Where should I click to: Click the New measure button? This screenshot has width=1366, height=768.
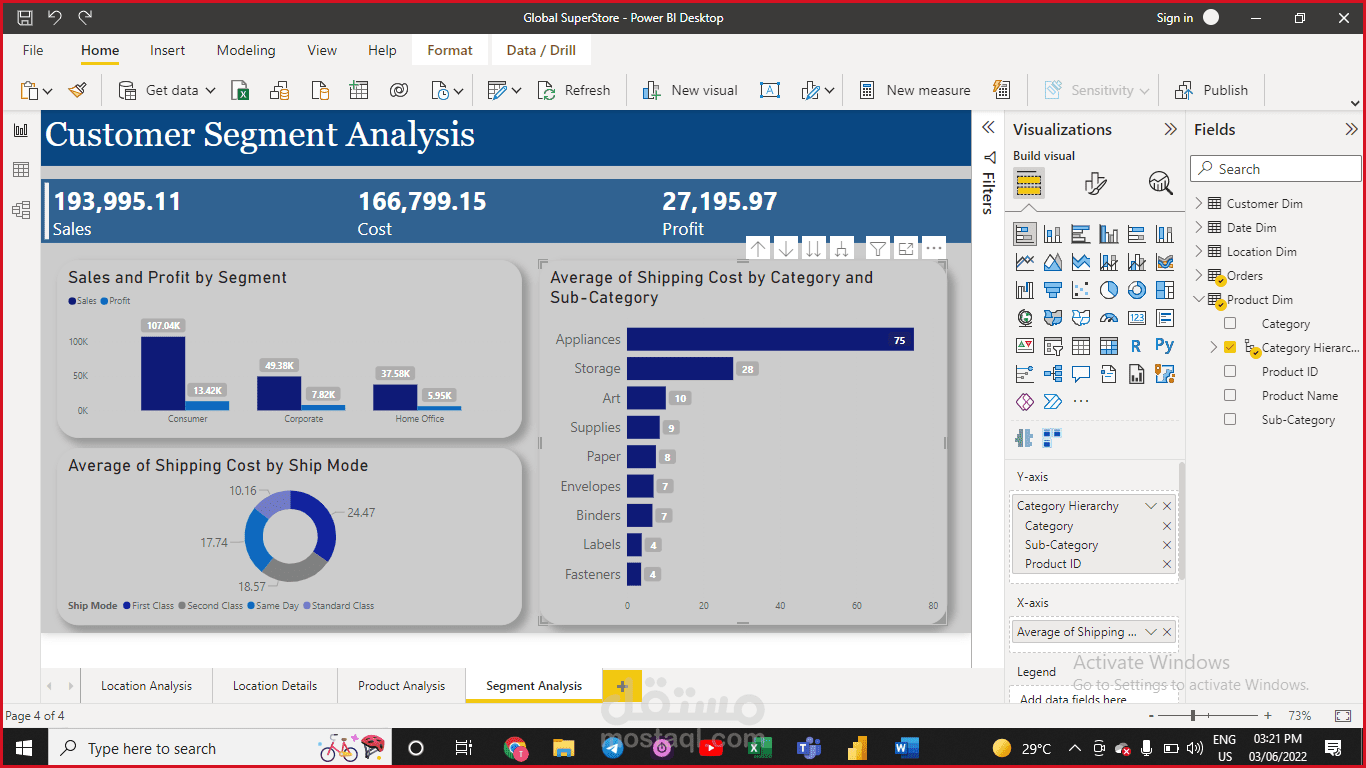coord(914,90)
